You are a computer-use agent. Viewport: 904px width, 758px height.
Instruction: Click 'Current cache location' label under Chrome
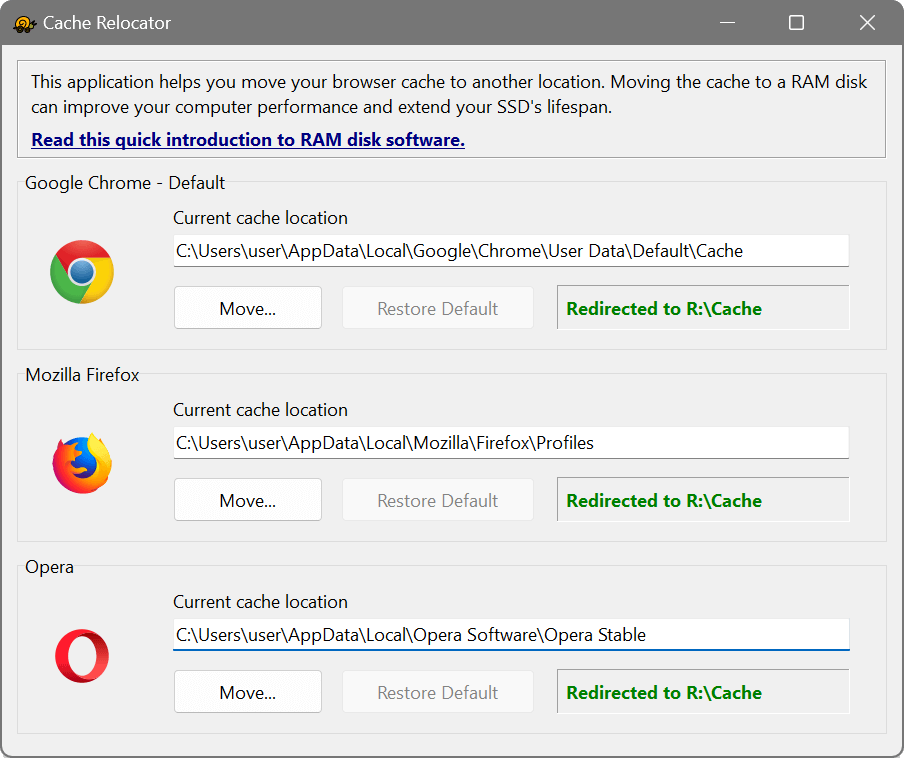(260, 218)
